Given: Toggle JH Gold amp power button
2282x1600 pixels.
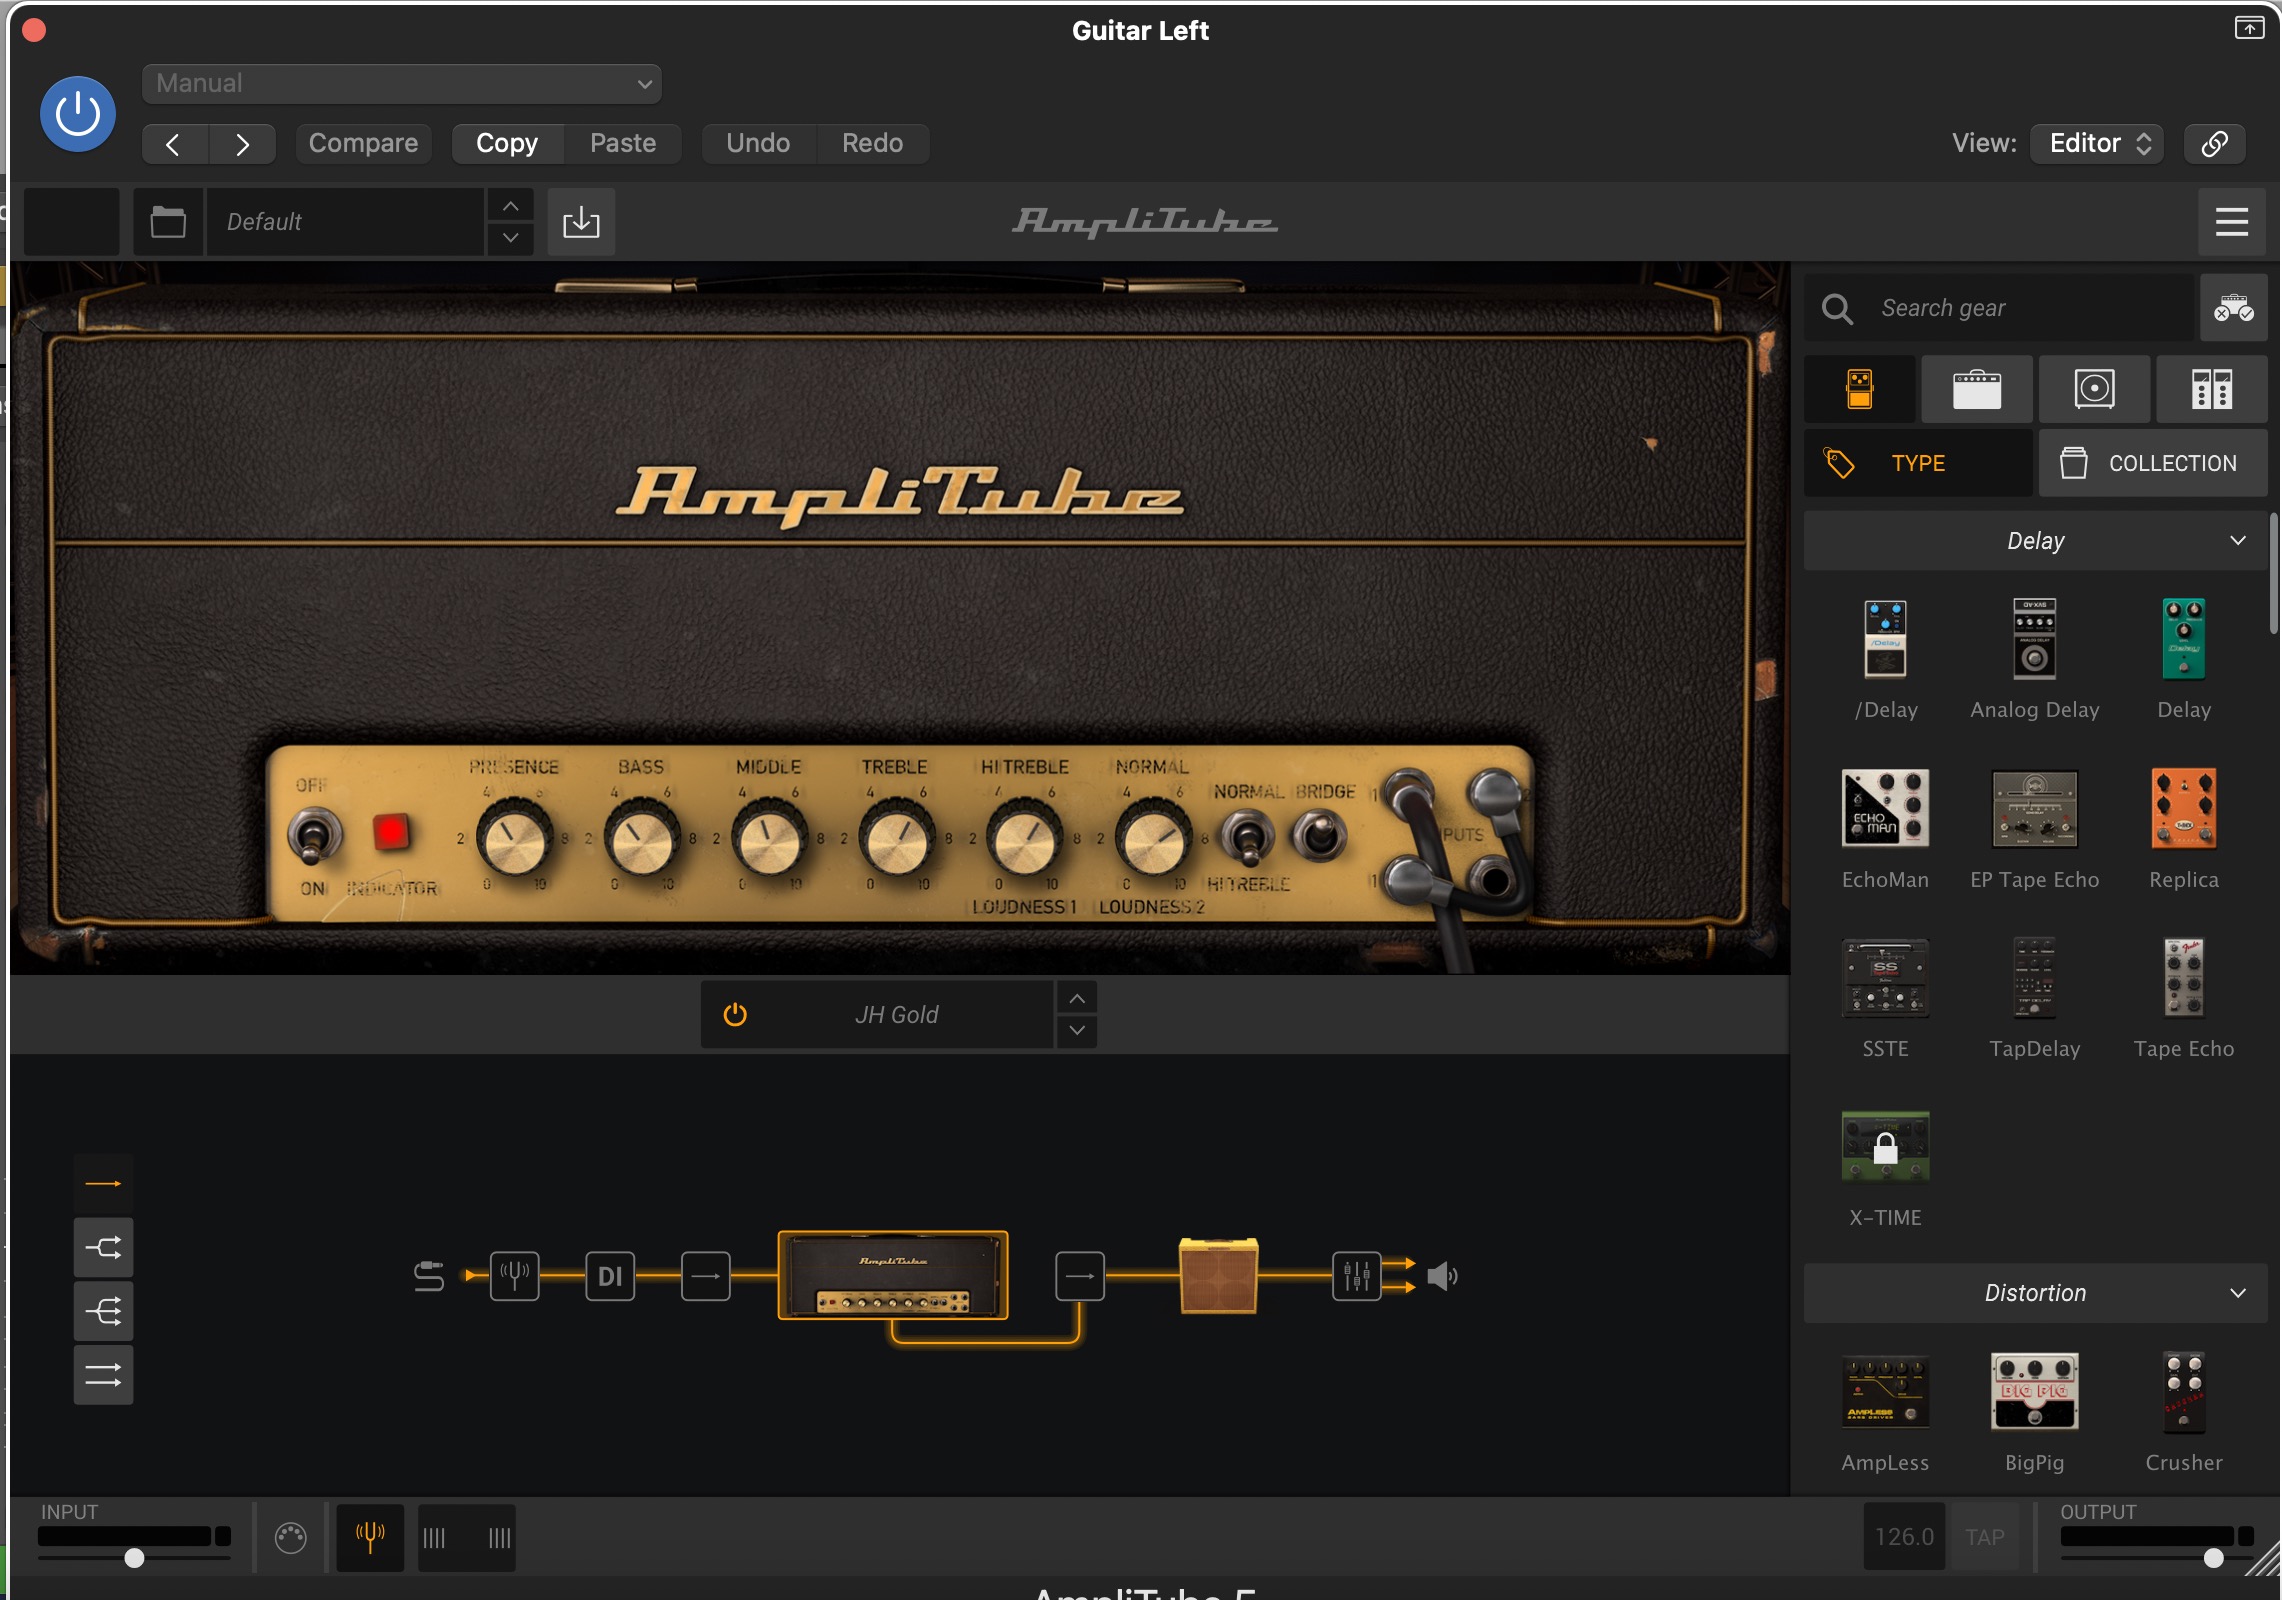Looking at the screenshot, I should pos(735,1015).
